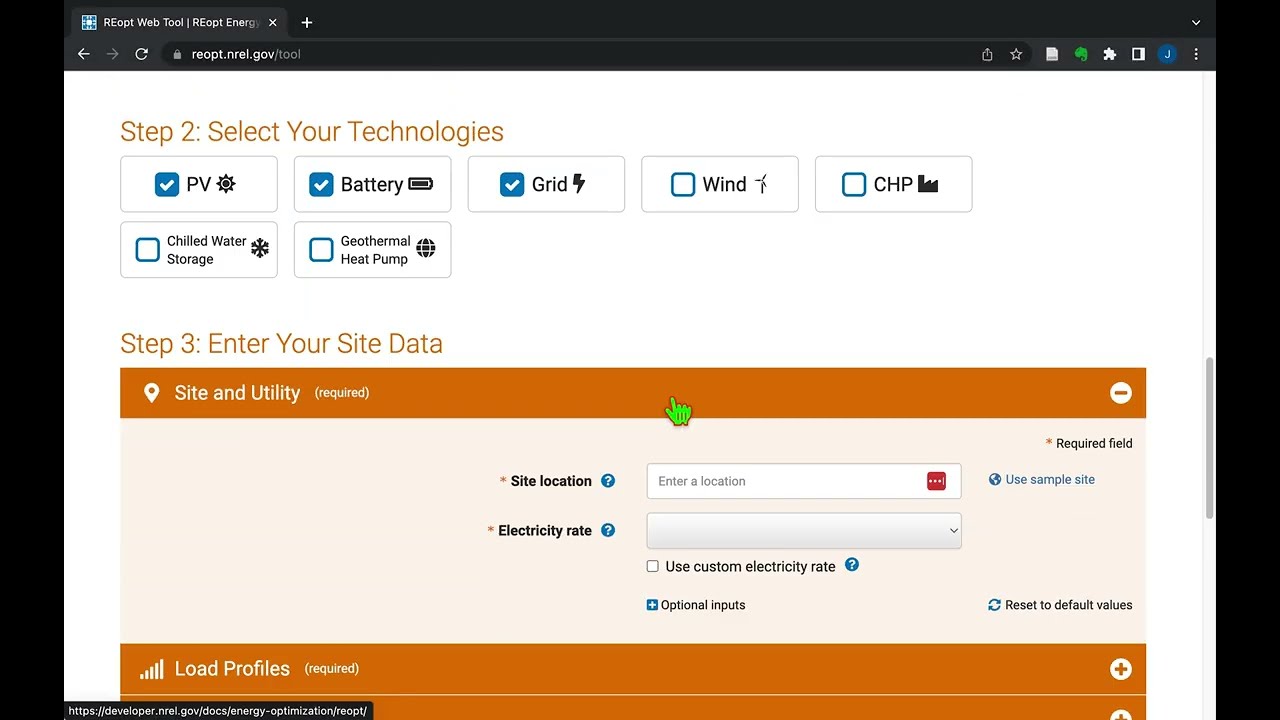
Task: Click Use sample site link
Action: pyautogui.click(x=1042, y=480)
